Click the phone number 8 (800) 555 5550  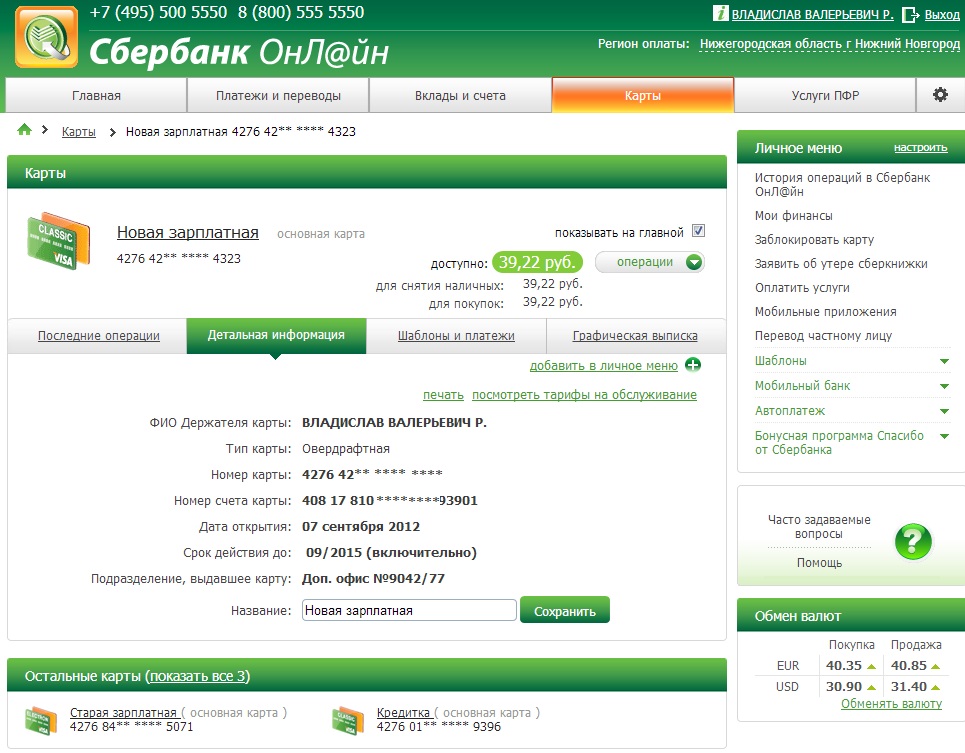(x=301, y=12)
